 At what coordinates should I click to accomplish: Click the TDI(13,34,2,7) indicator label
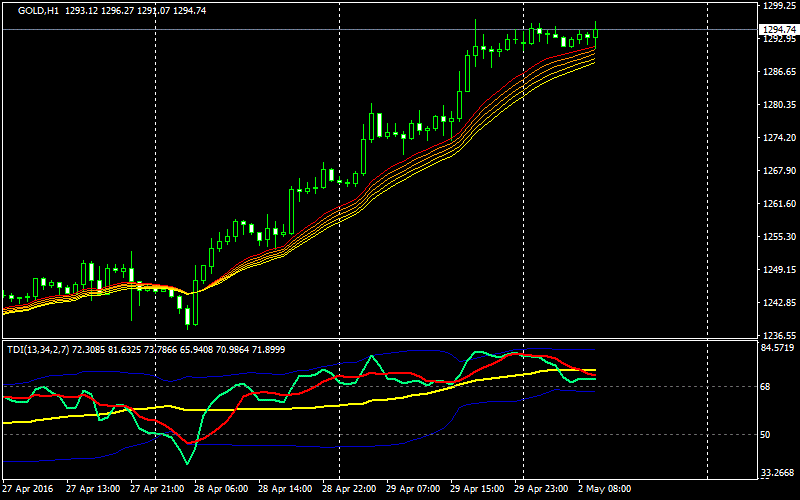click(x=39, y=349)
